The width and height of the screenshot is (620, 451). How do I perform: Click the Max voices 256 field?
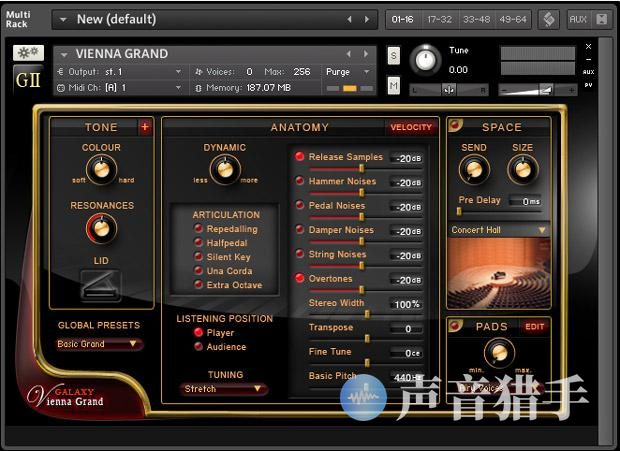pyautogui.click(x=302, y=72)
